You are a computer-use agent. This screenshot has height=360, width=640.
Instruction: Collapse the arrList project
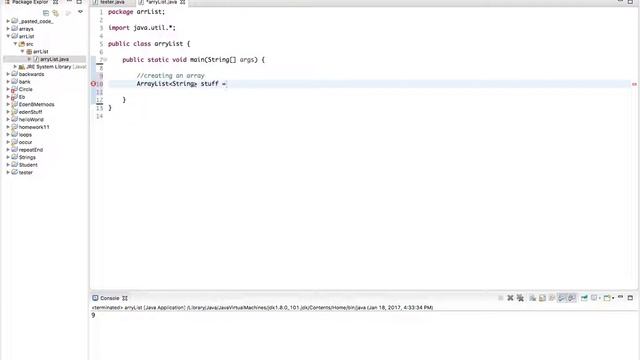(8, 36)
